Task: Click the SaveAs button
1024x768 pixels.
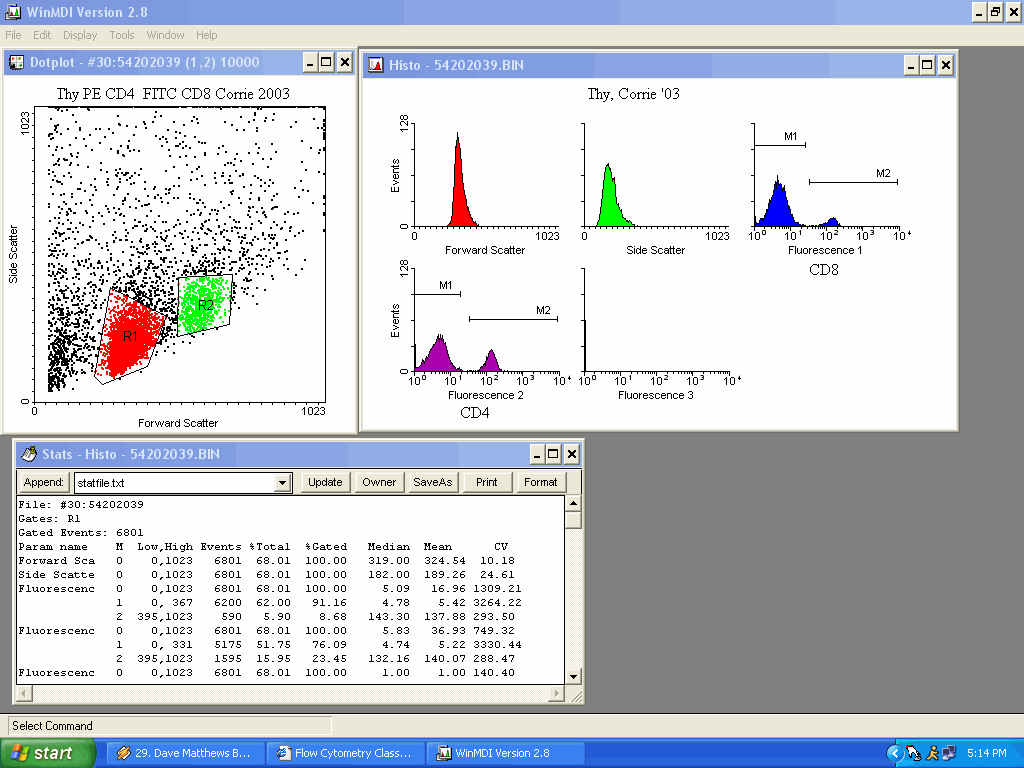Action: (x=432, y=482)
